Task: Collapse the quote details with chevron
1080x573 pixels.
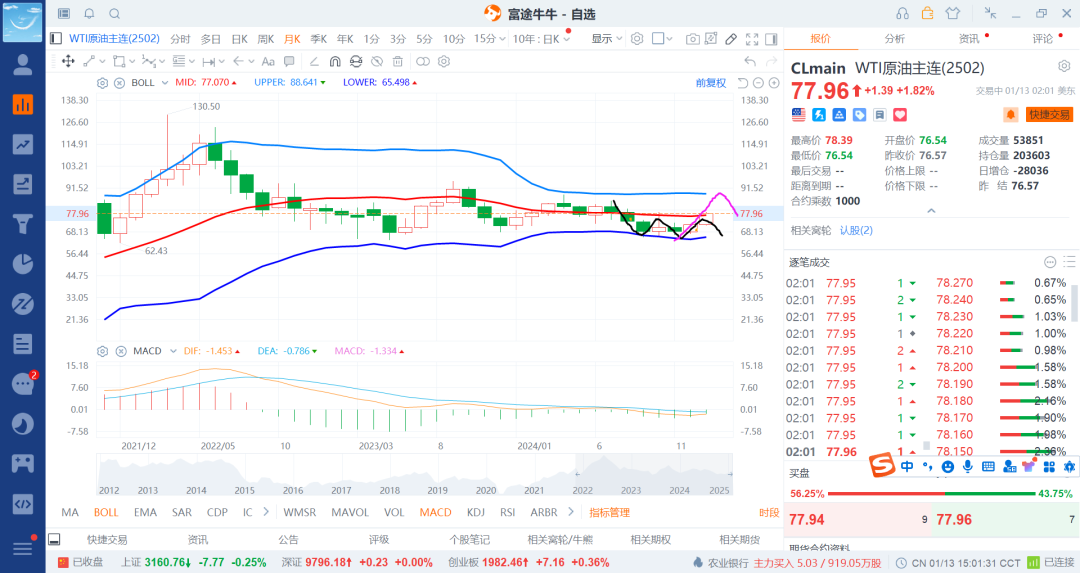Action: pos(931,211)
